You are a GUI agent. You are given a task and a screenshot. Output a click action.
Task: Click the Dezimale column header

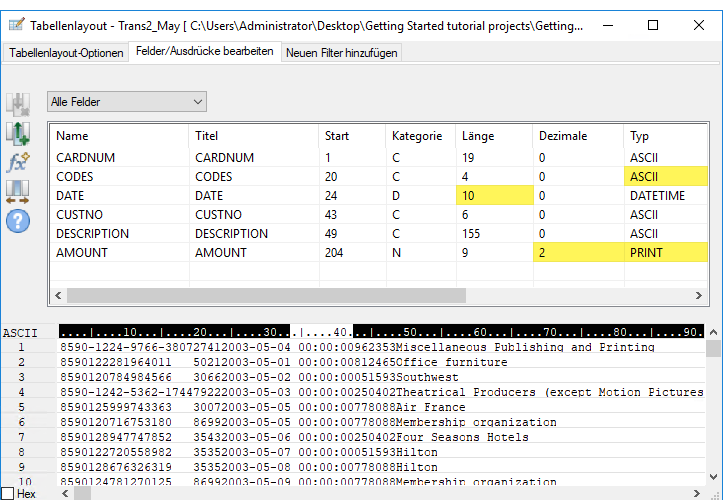point(563,136)
